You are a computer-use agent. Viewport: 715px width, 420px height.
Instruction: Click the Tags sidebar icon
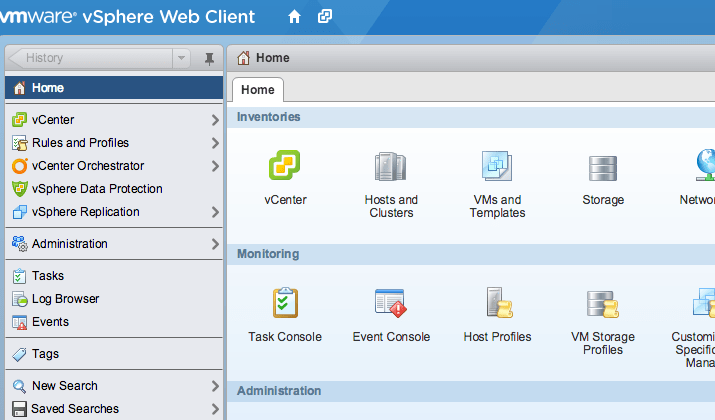point(19,354)
